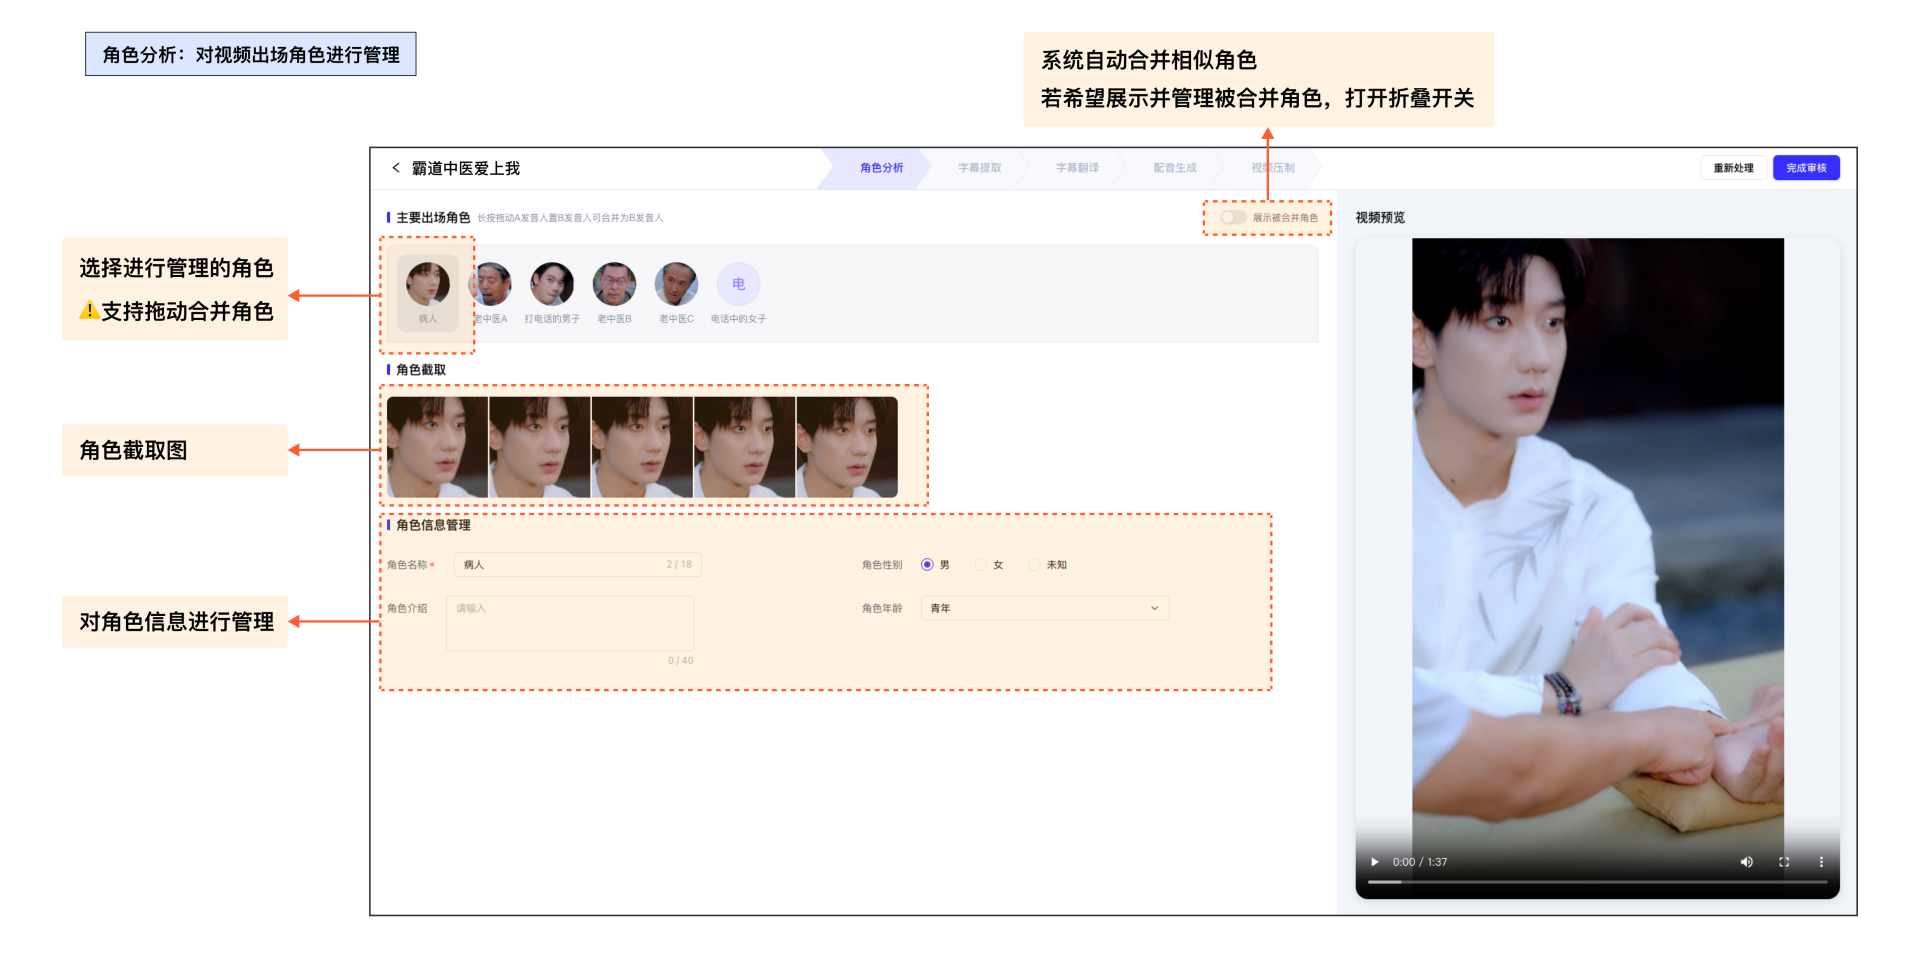The height and width of the screenshot is (969, 1920).
Task: Select the 老中医C character avatar
Action: [x=676, y=284]
